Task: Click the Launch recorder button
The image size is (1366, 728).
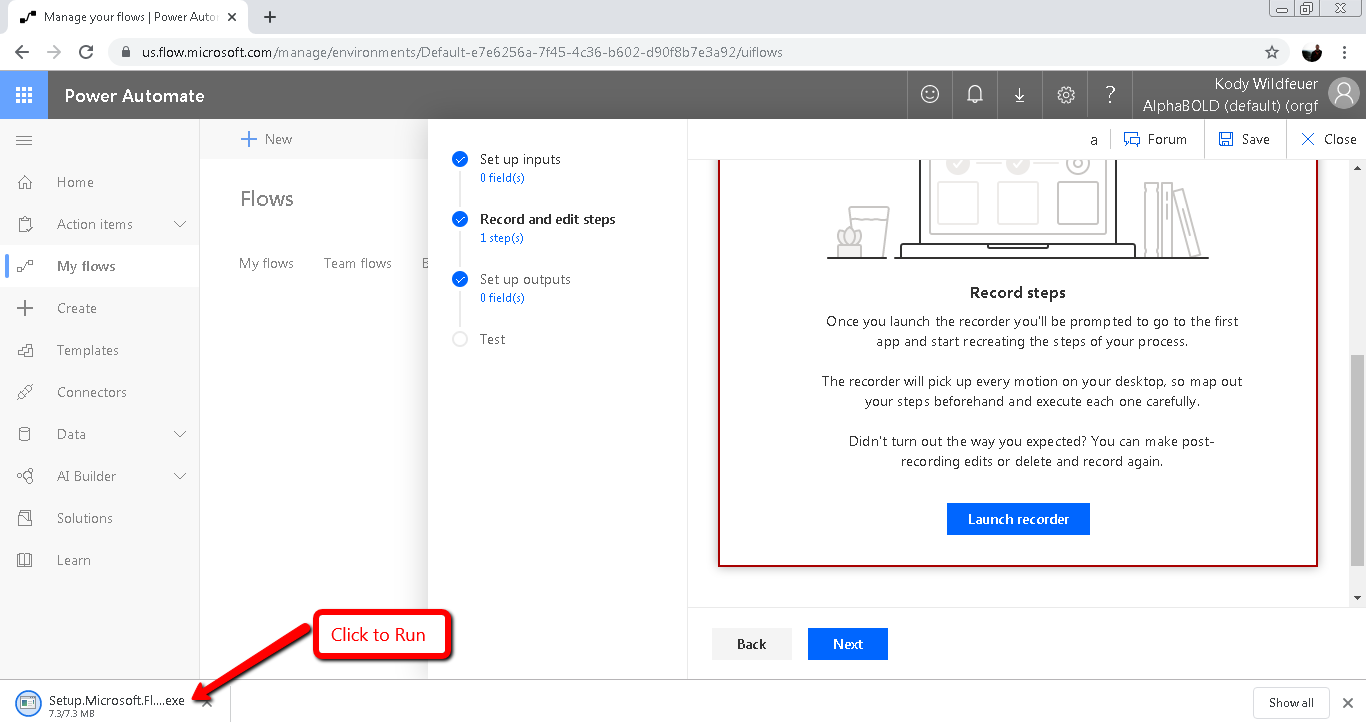Action: tap(1018, 519)
